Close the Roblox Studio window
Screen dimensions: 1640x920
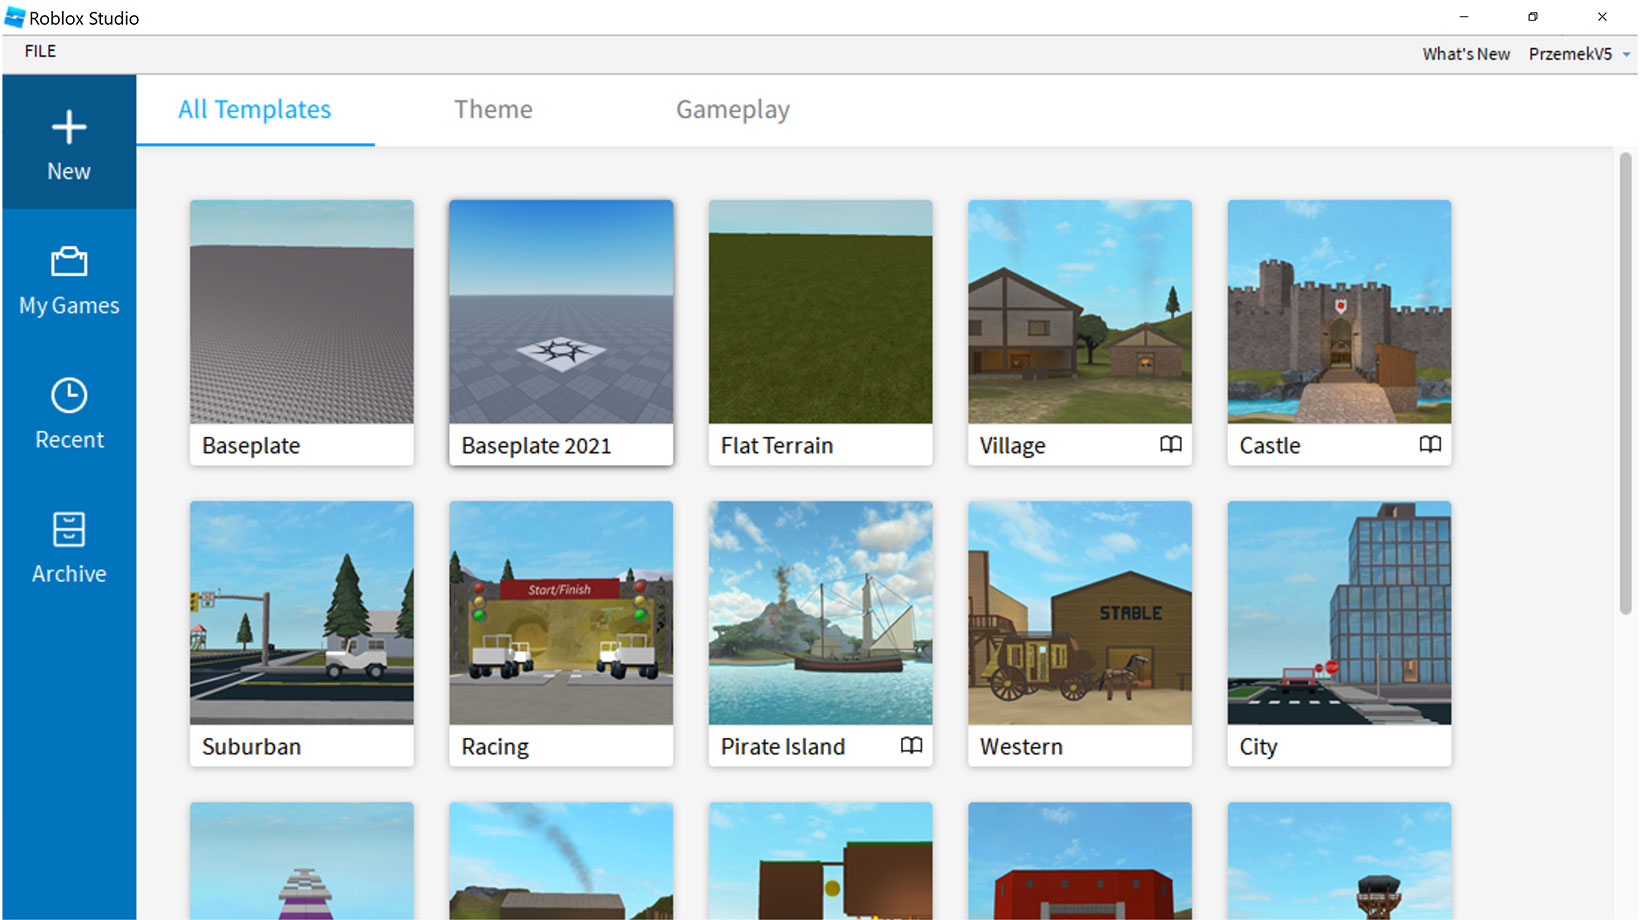click(1602, 17)
